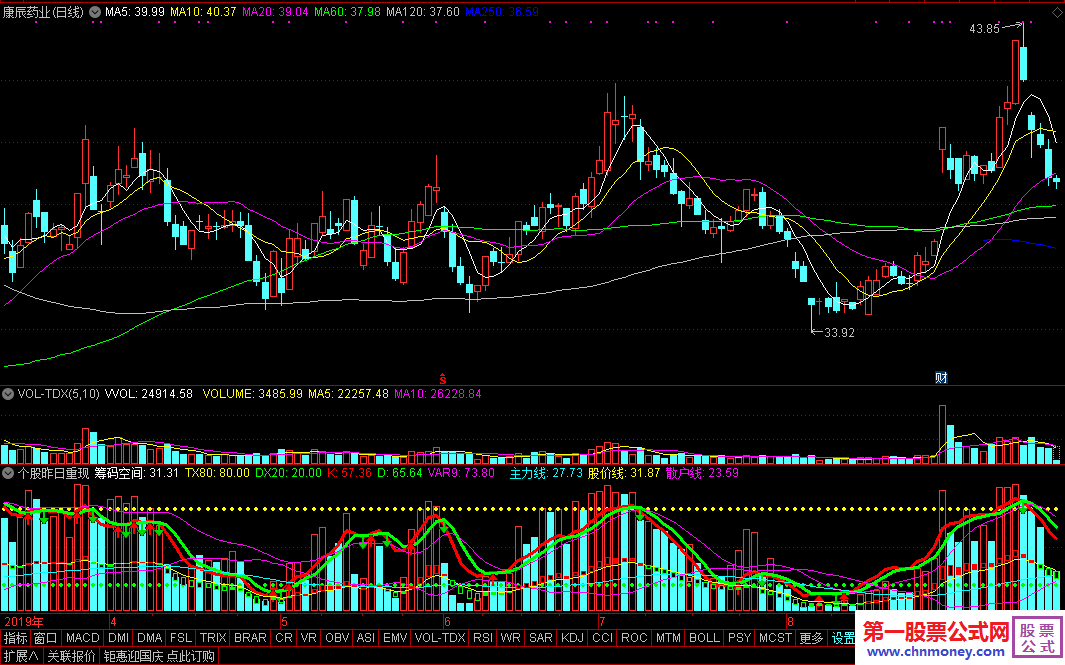Screen dimensions: 1065x665
Task: Click the D: 65.64 value
Action: [400, 473]
